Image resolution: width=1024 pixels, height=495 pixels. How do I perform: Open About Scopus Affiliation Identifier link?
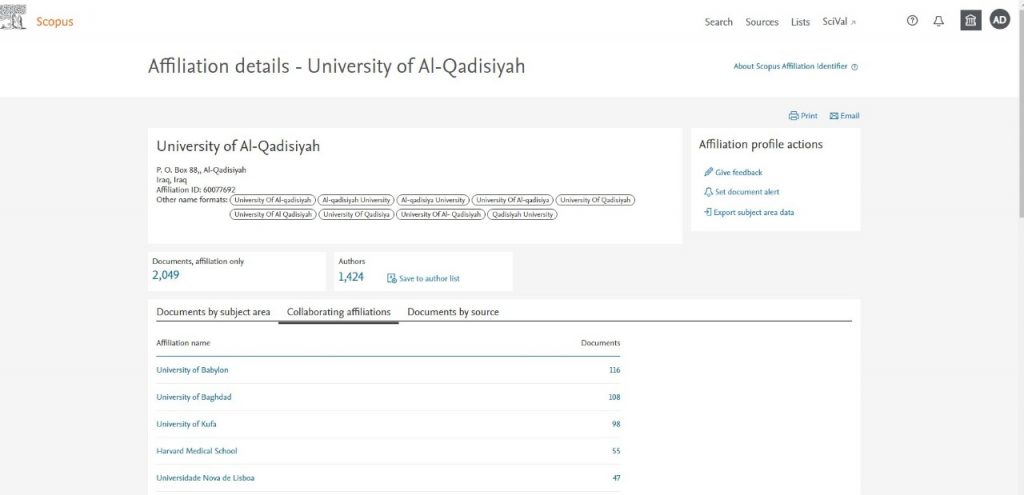tap(790, 67)
